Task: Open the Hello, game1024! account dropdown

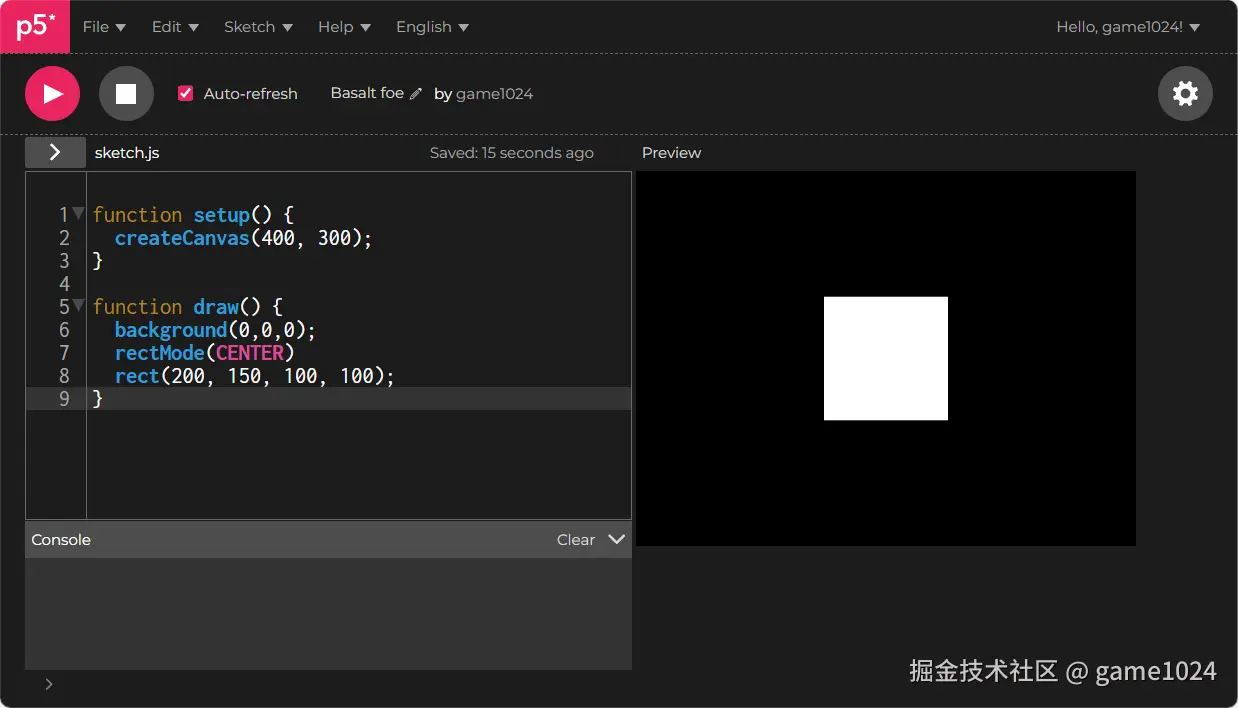Action: [x=1128, y=27]
